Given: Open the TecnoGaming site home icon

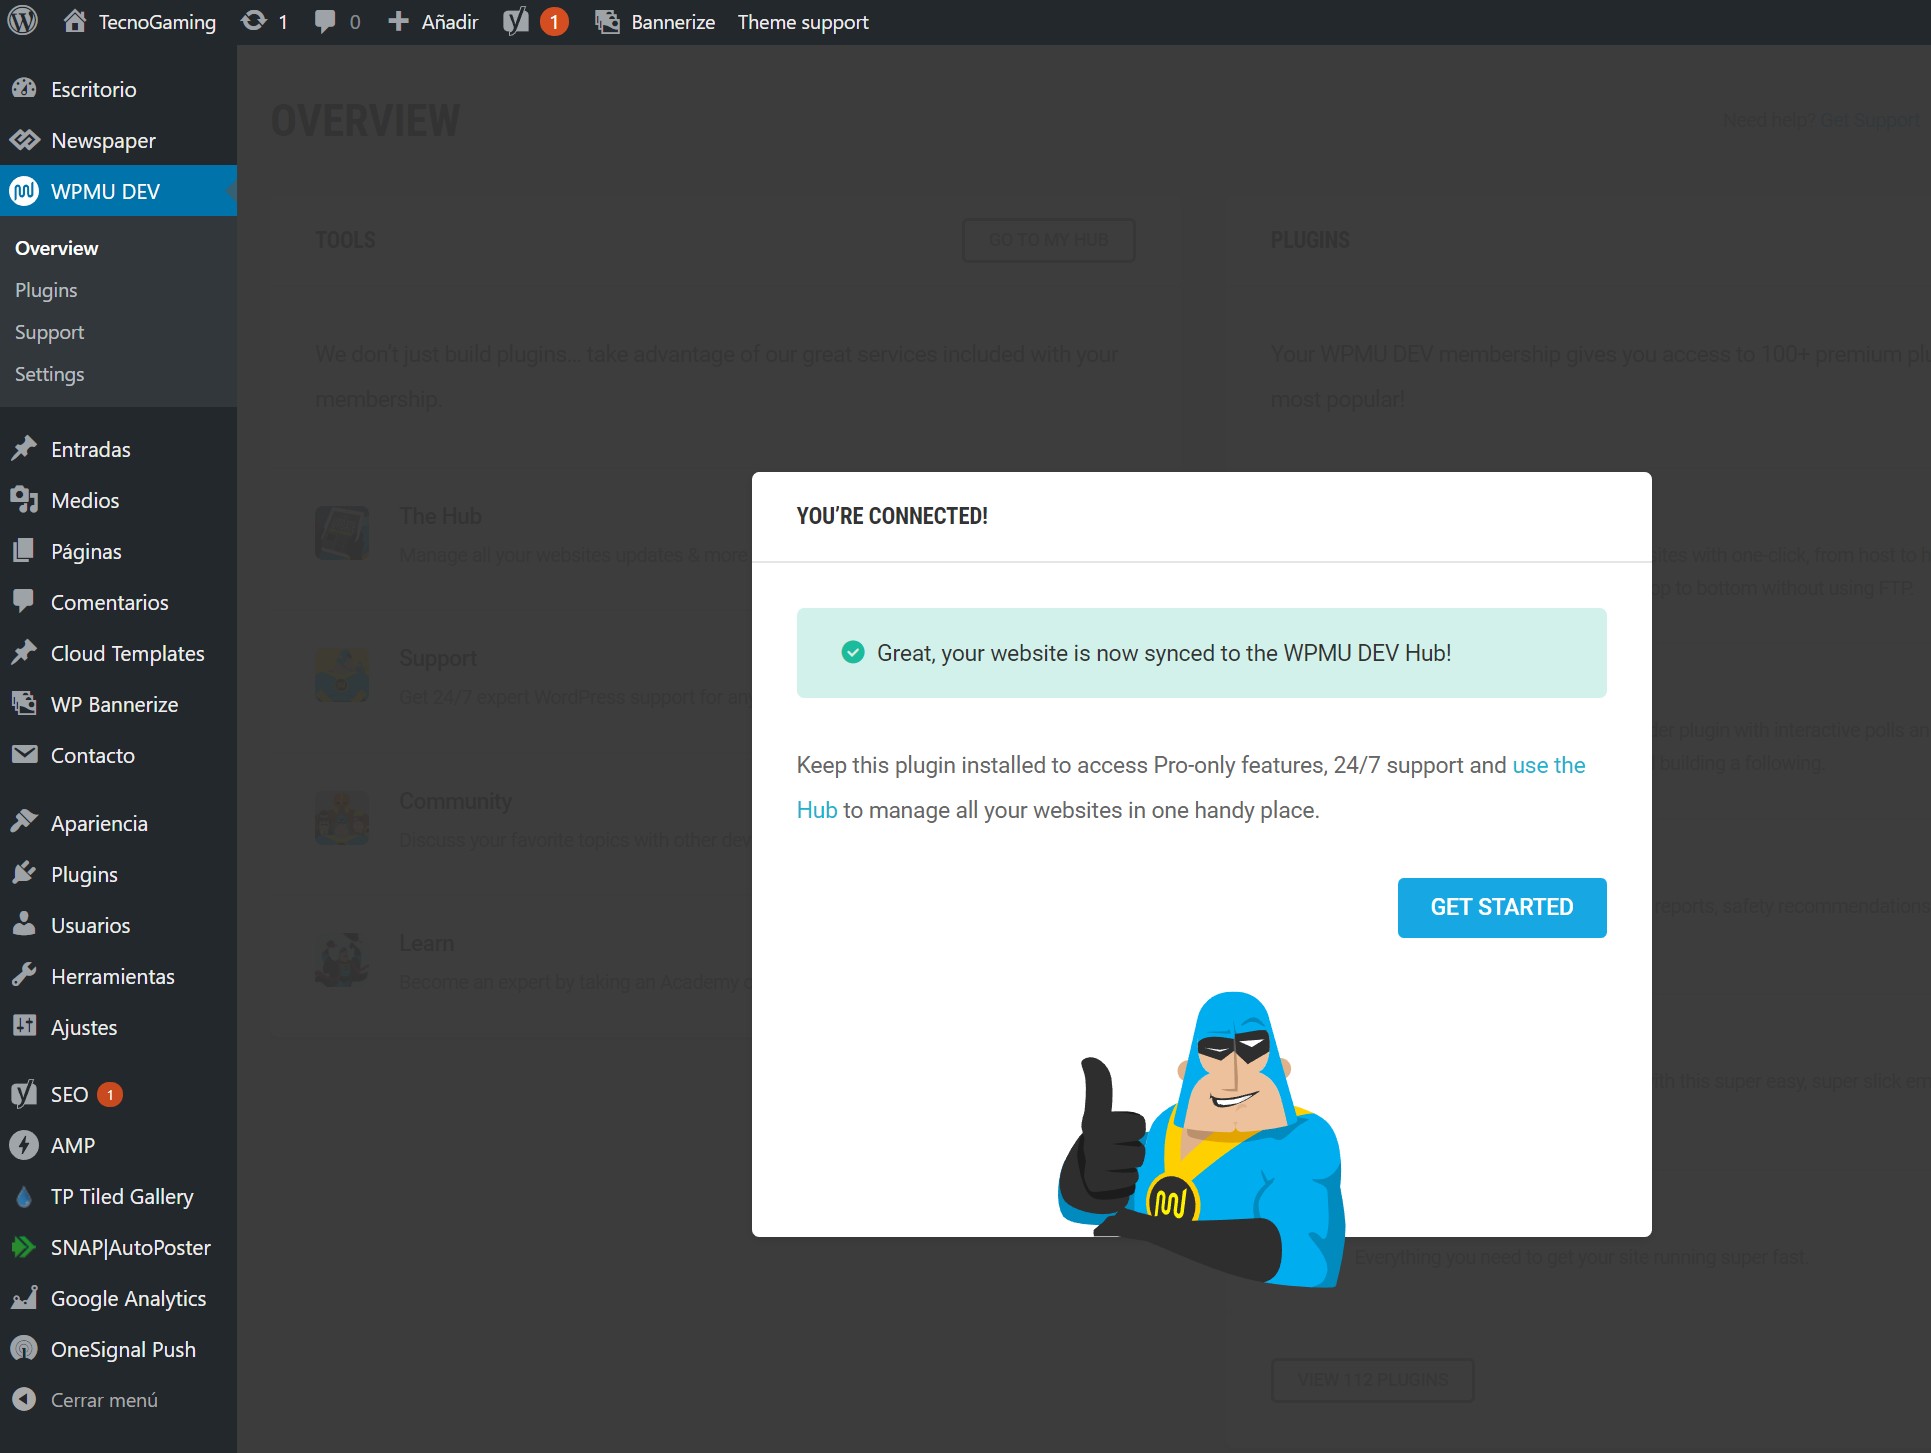Looking at the screenshot, I should pos(74,21).
